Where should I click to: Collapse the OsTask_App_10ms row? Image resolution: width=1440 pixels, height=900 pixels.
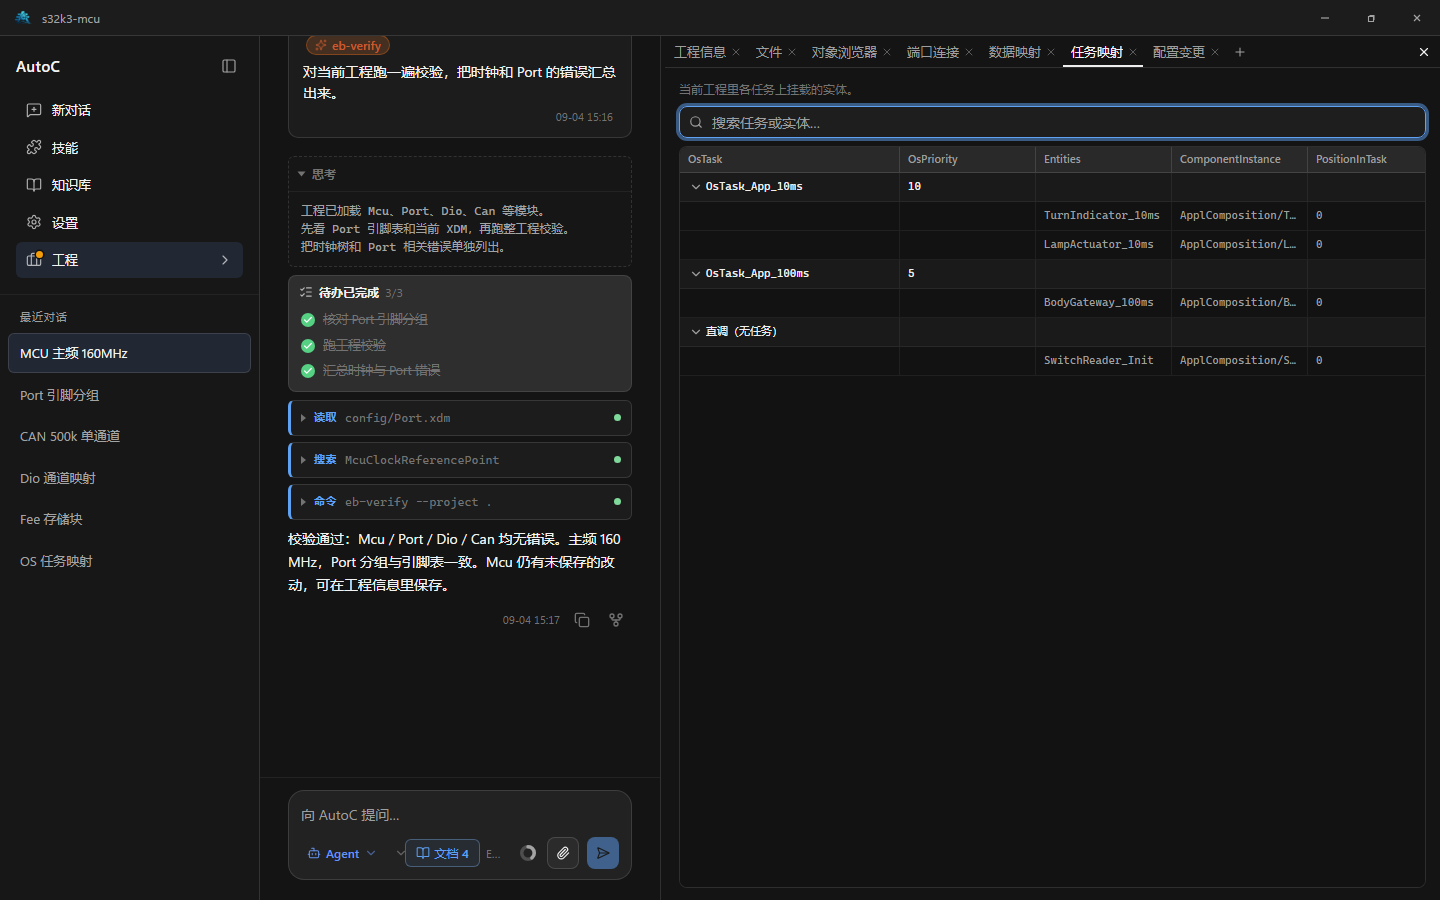(x=696, y=187)
